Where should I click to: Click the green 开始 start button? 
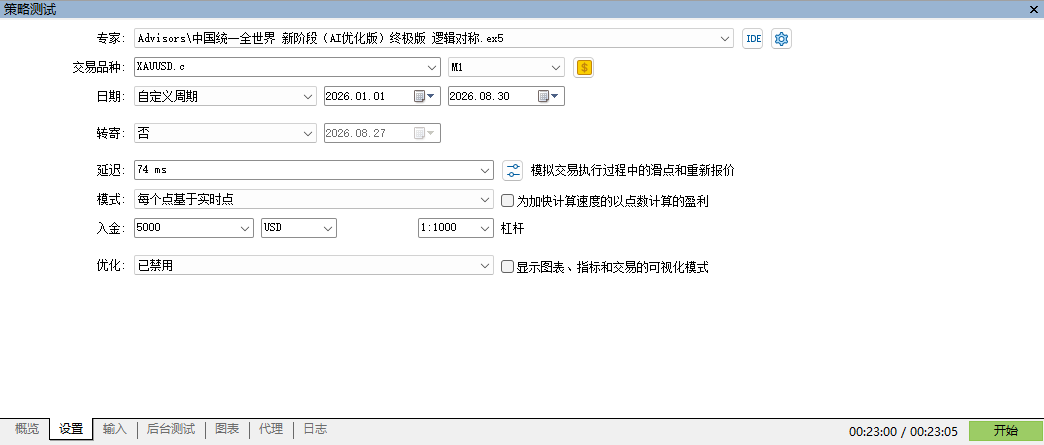click(1005, 431)
